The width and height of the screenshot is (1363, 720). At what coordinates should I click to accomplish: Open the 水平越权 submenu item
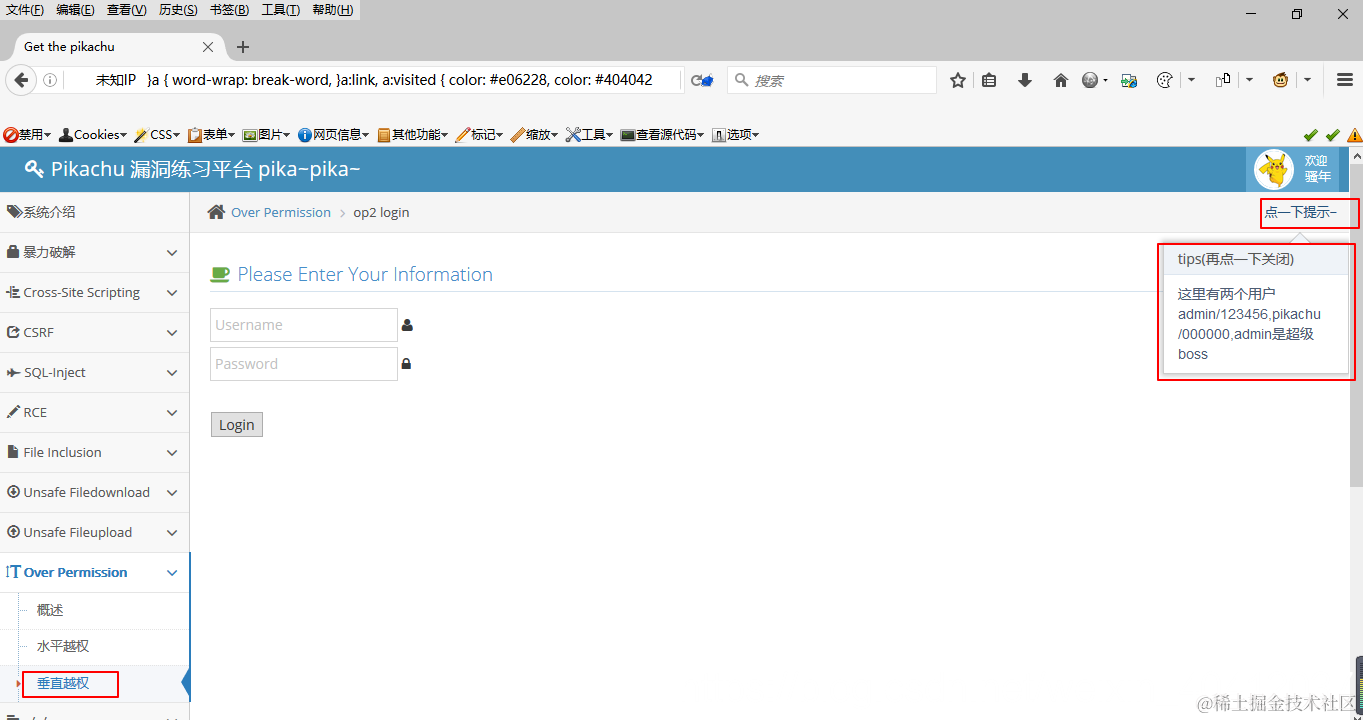[63, 646]
